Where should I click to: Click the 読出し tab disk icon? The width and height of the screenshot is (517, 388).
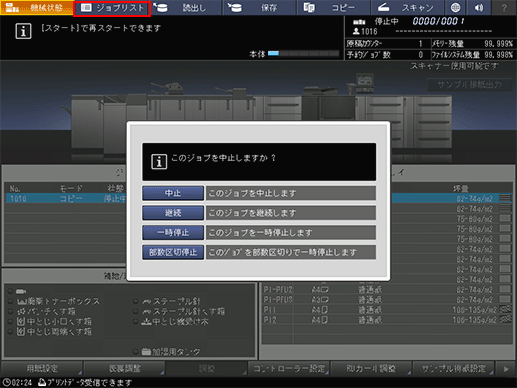pyautogui.click(x=161, y=7)
